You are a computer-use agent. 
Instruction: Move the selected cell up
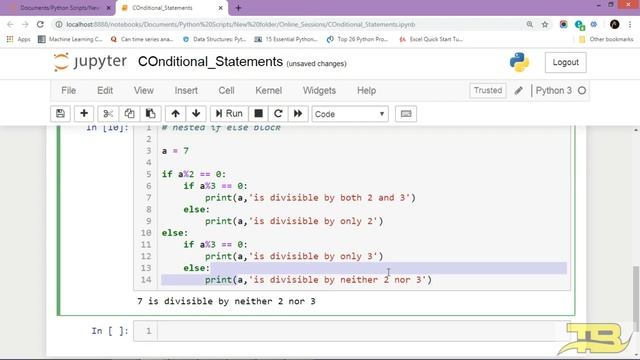[x=176, y=114]
